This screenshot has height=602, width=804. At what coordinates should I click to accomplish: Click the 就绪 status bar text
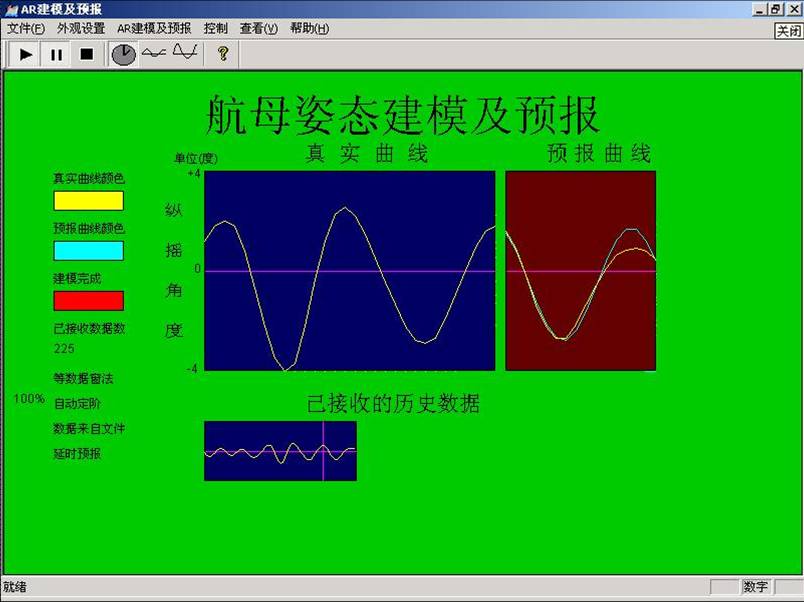14,587
